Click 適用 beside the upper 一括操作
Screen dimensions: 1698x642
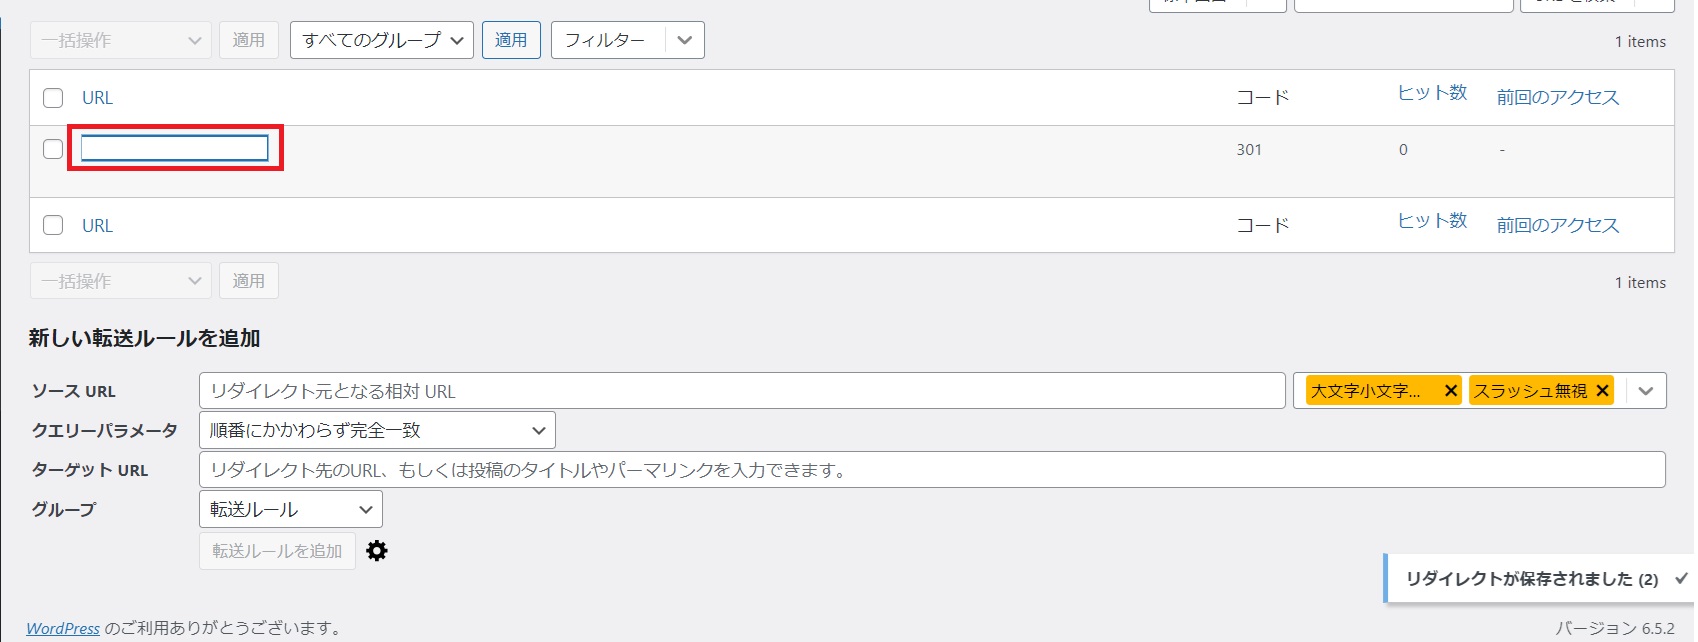(x=249, y=40)
